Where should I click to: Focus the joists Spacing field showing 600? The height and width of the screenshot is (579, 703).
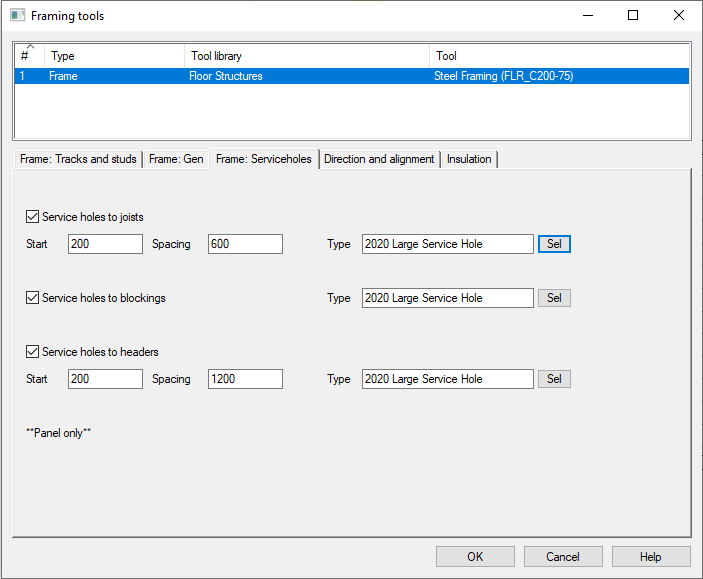245,244
